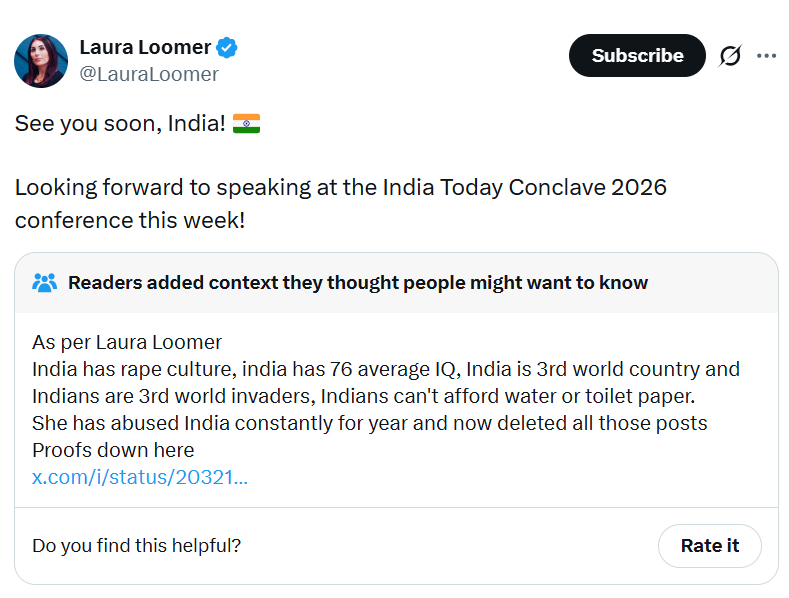Click the 'Proofs down here' line
The width and height of the screenshot is (789, 598).
[113, 450]
